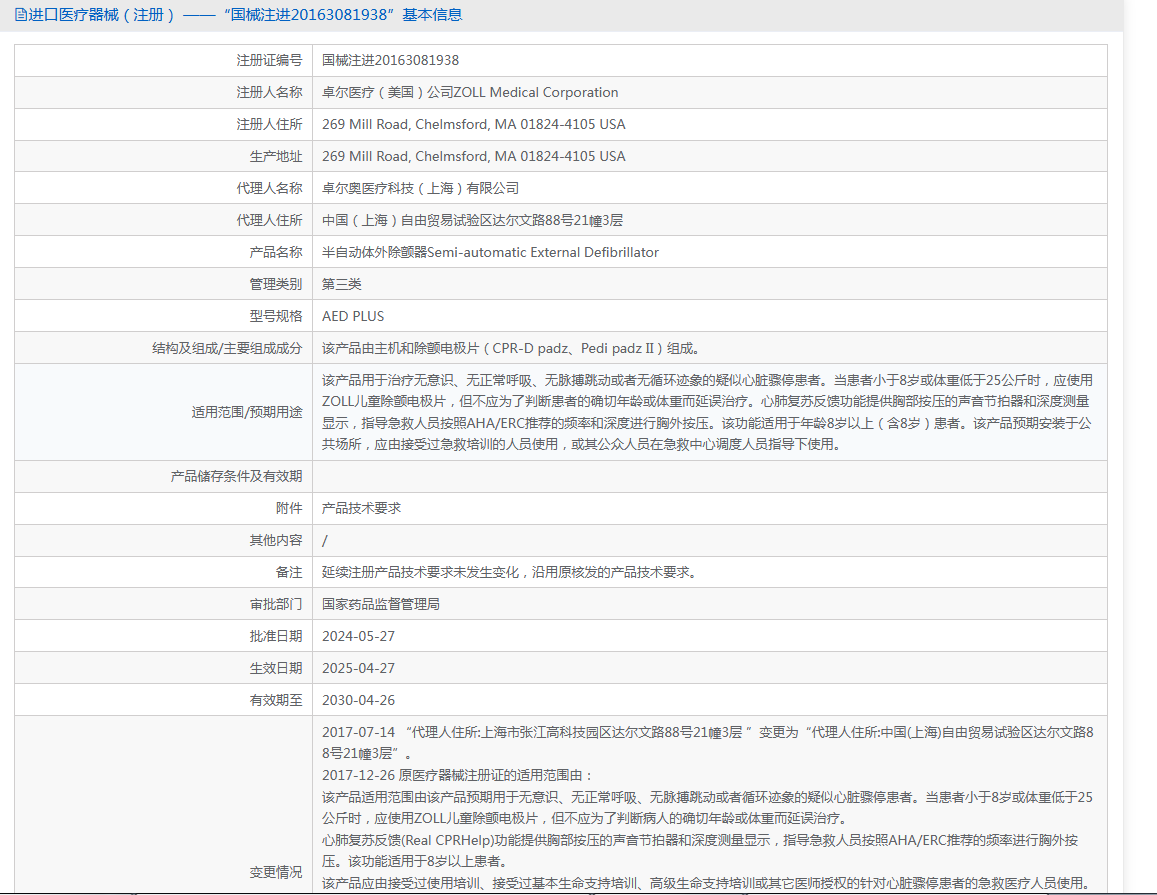This screenshot has height=895, width=1157.
Task: Click the "结构及组成/主要组成成分" label
Action: (x=227, y=348)
